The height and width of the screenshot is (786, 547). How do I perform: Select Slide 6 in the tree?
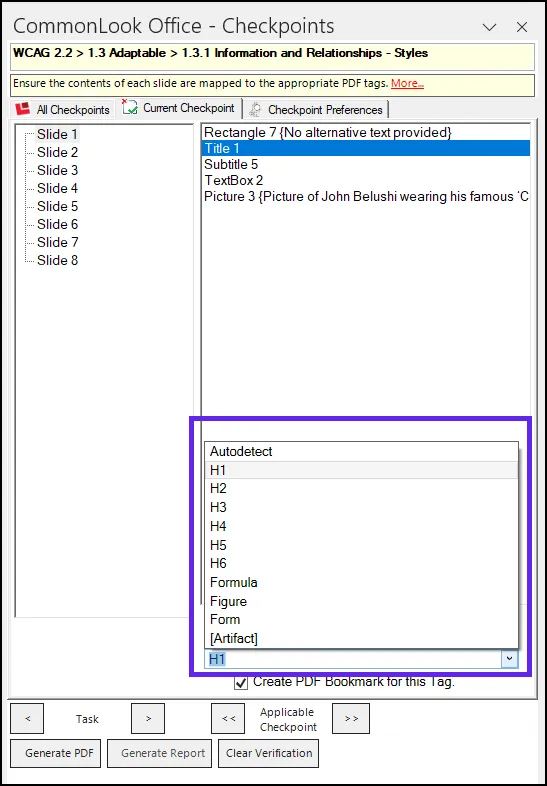[57, 225]
